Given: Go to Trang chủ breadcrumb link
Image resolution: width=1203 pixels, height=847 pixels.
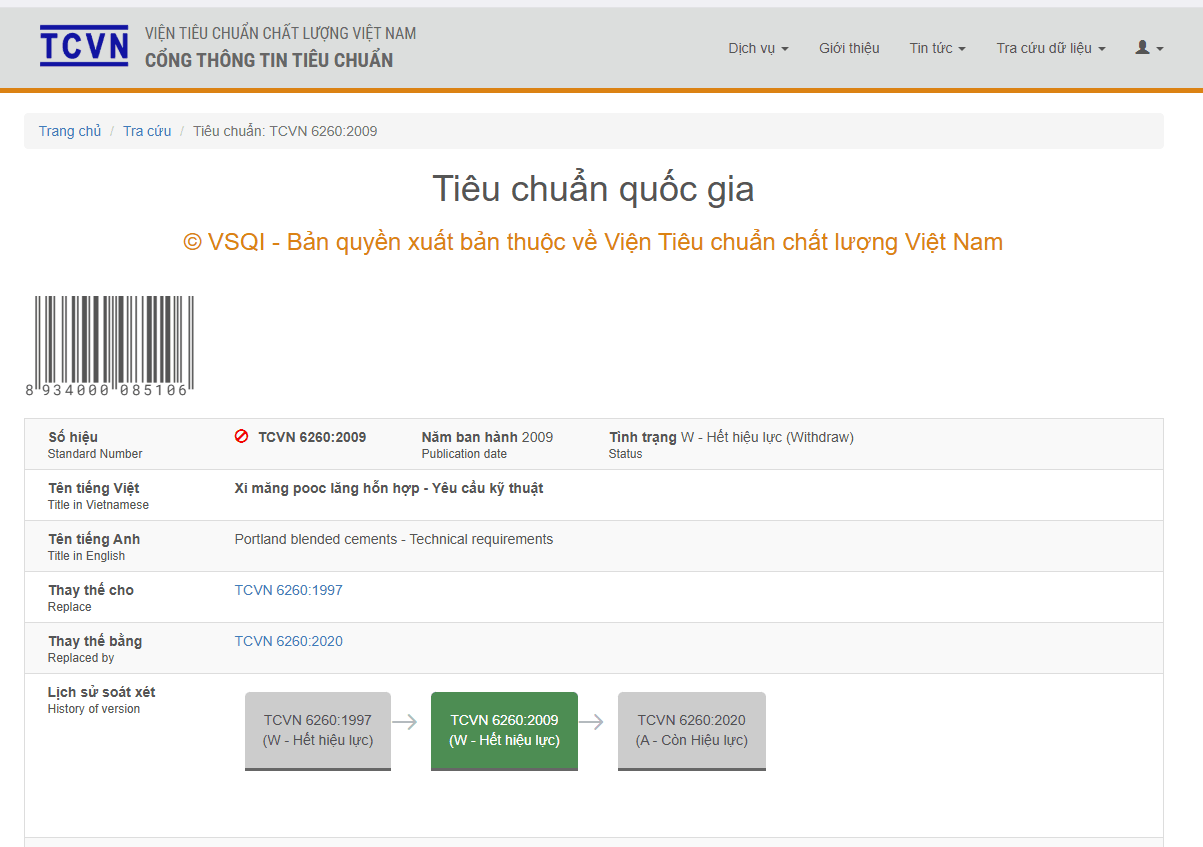Looking at the screenshot, I should coord(70,131).
